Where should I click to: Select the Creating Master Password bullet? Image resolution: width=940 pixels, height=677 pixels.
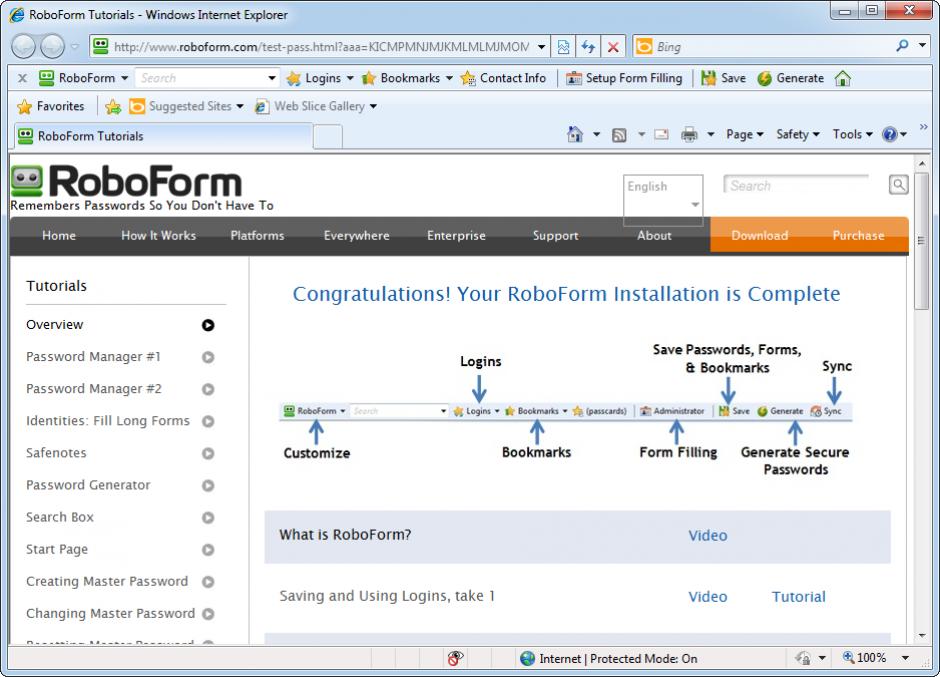(x=208, y=582)
